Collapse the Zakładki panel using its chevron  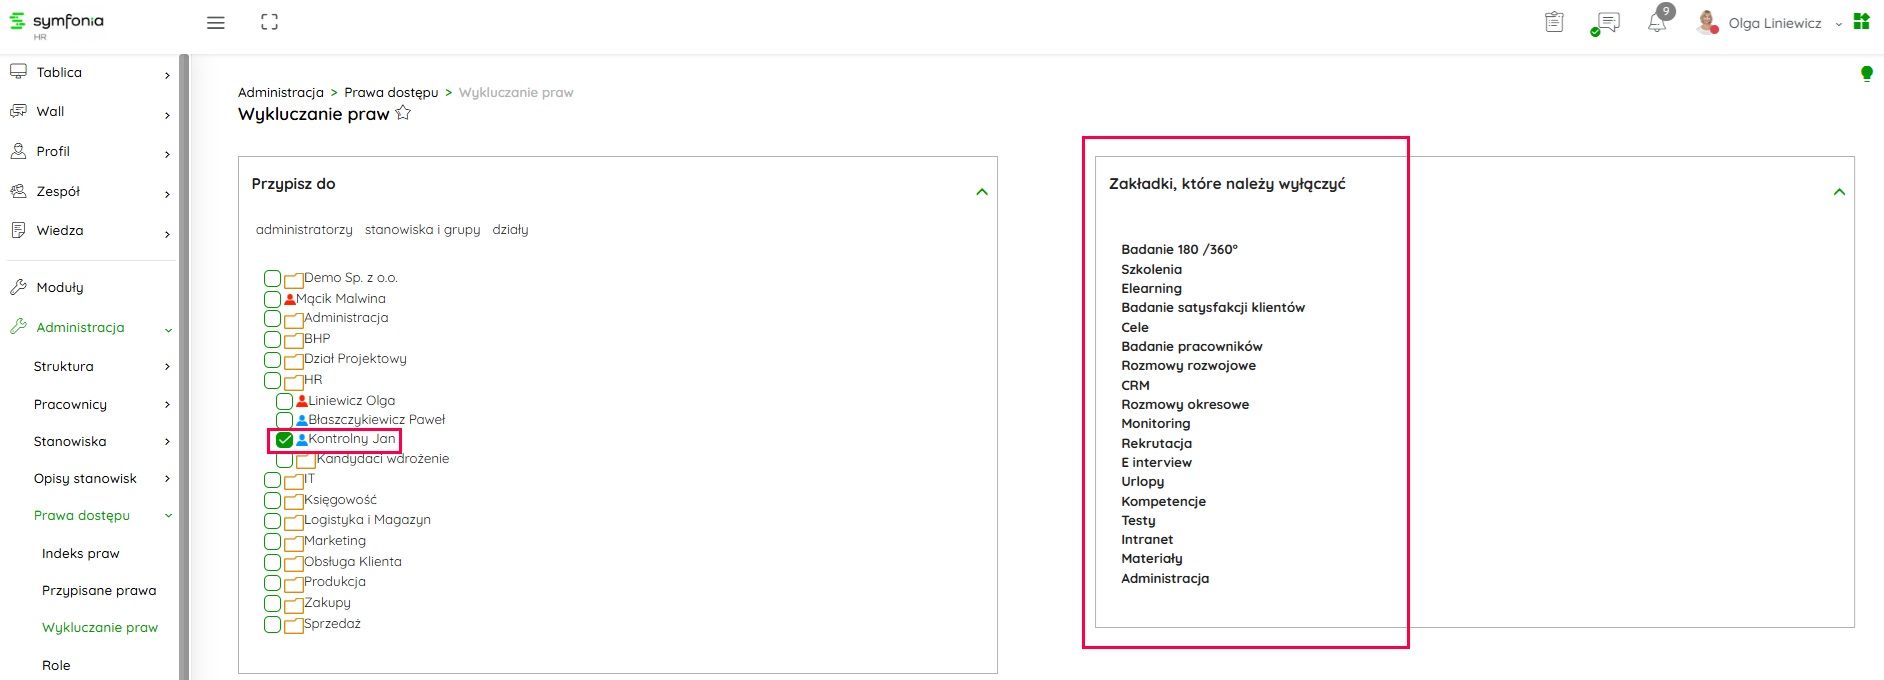[1838, 192]
